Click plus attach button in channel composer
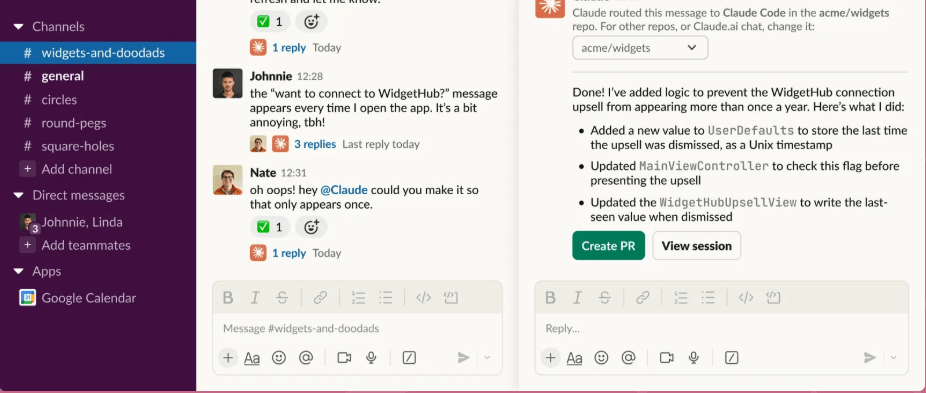The image size is (926, 393). (228, 358)
